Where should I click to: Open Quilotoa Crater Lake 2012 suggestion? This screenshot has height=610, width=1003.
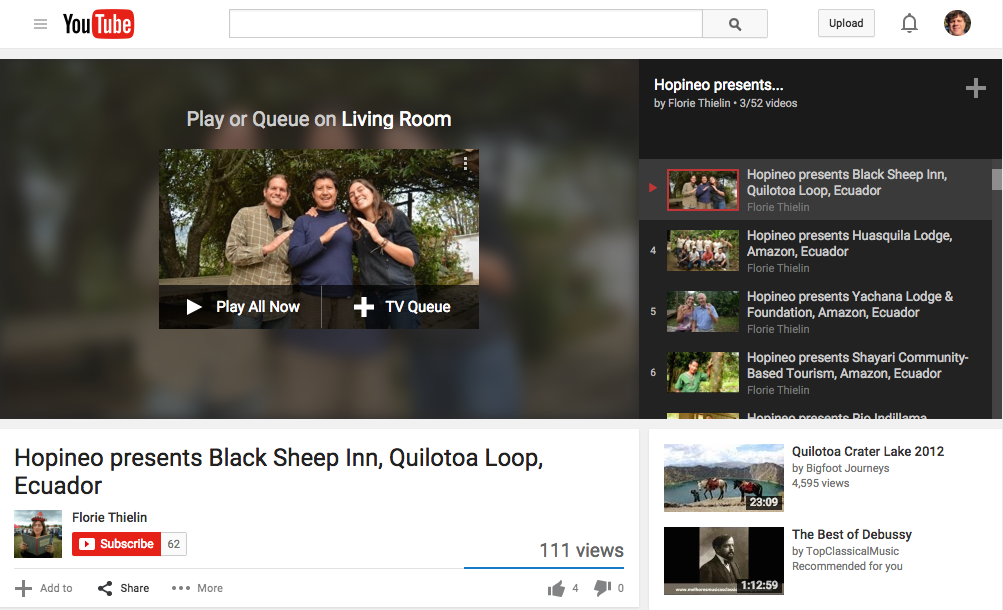click(868, 451)
